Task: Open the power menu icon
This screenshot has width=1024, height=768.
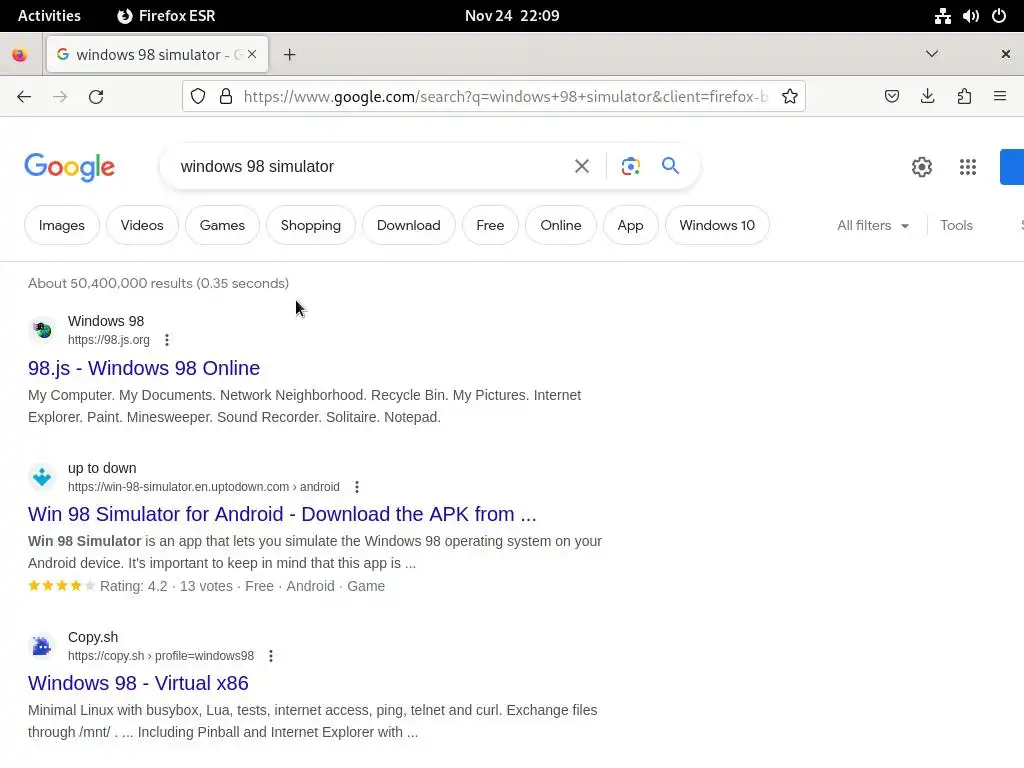Action: coord(999,16)
